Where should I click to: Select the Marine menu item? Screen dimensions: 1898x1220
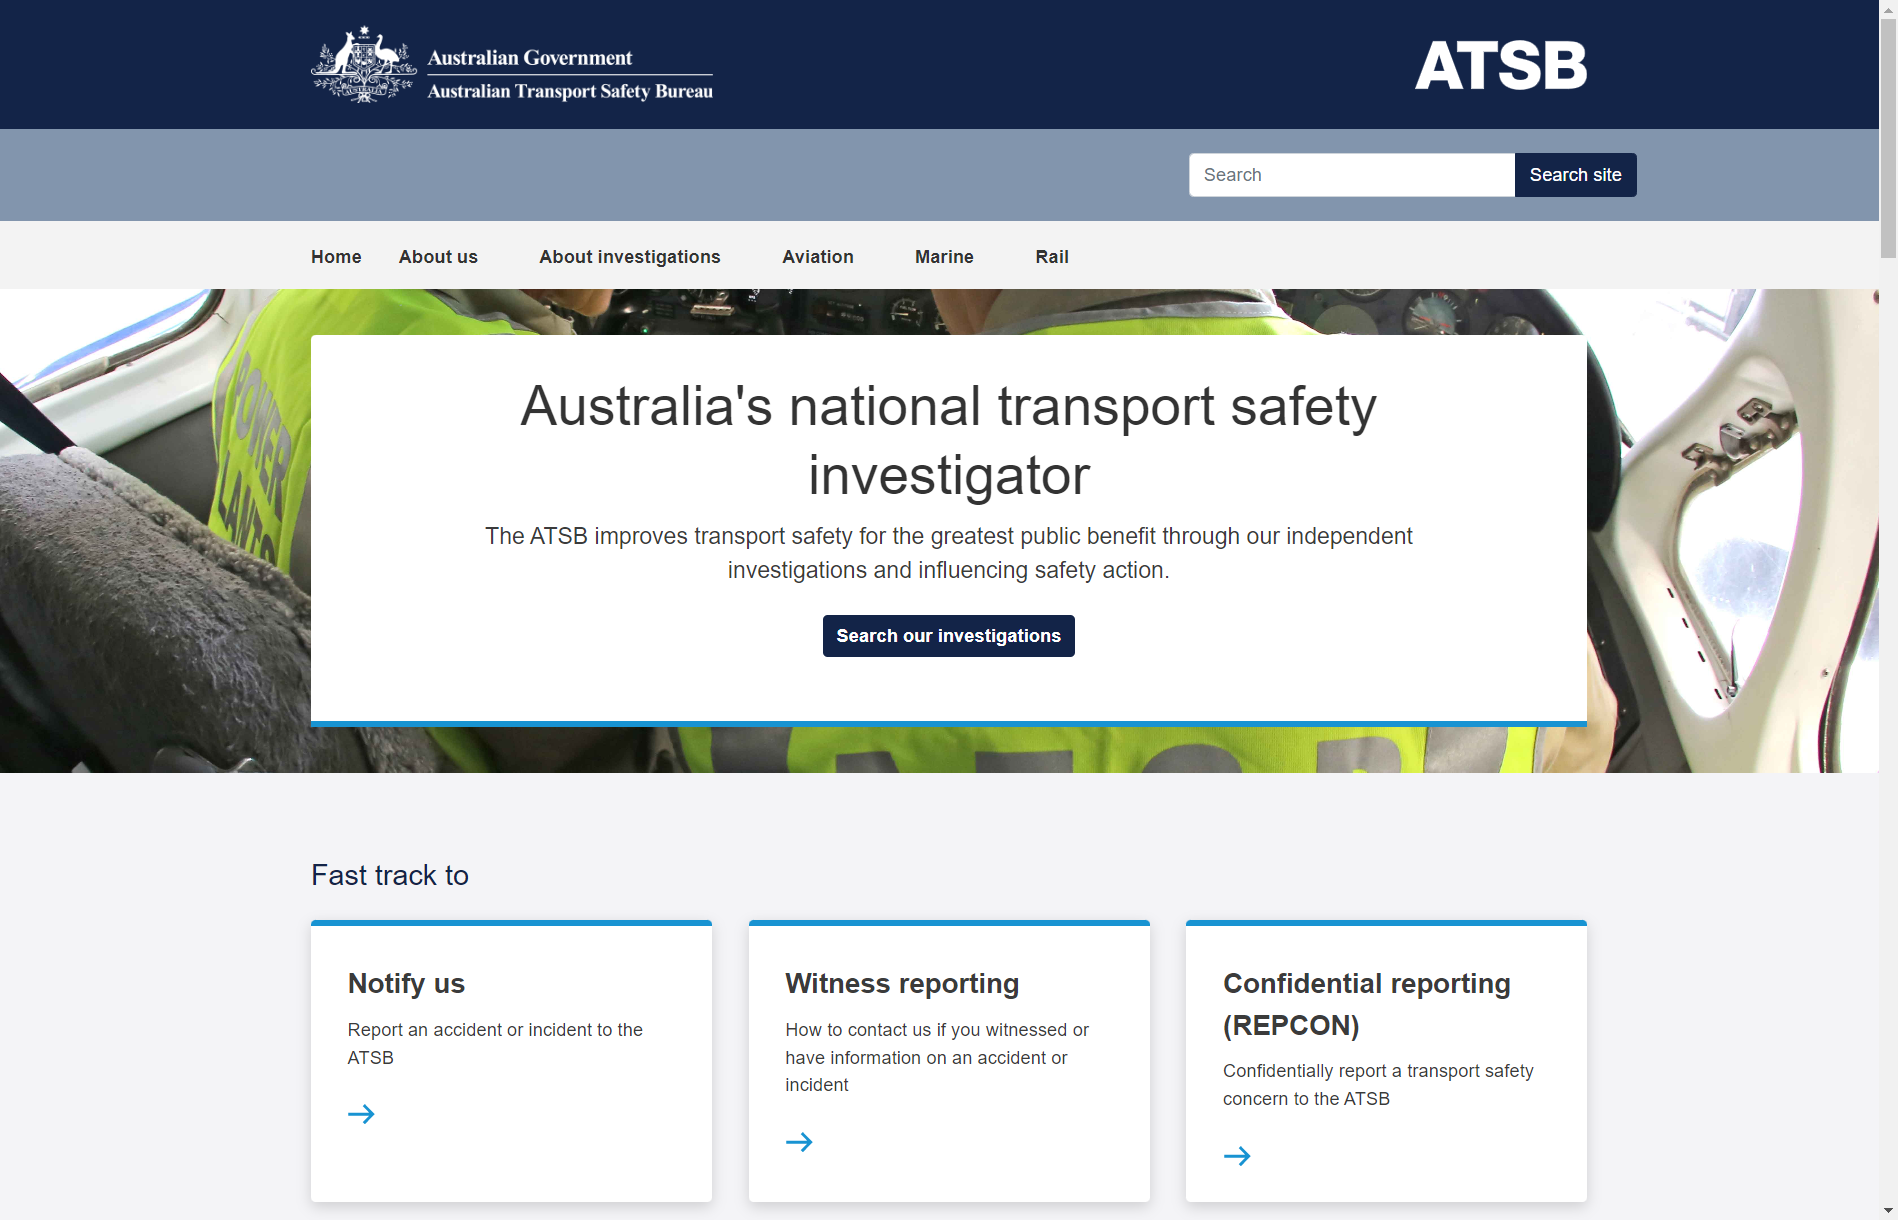(x=944, y=257)
